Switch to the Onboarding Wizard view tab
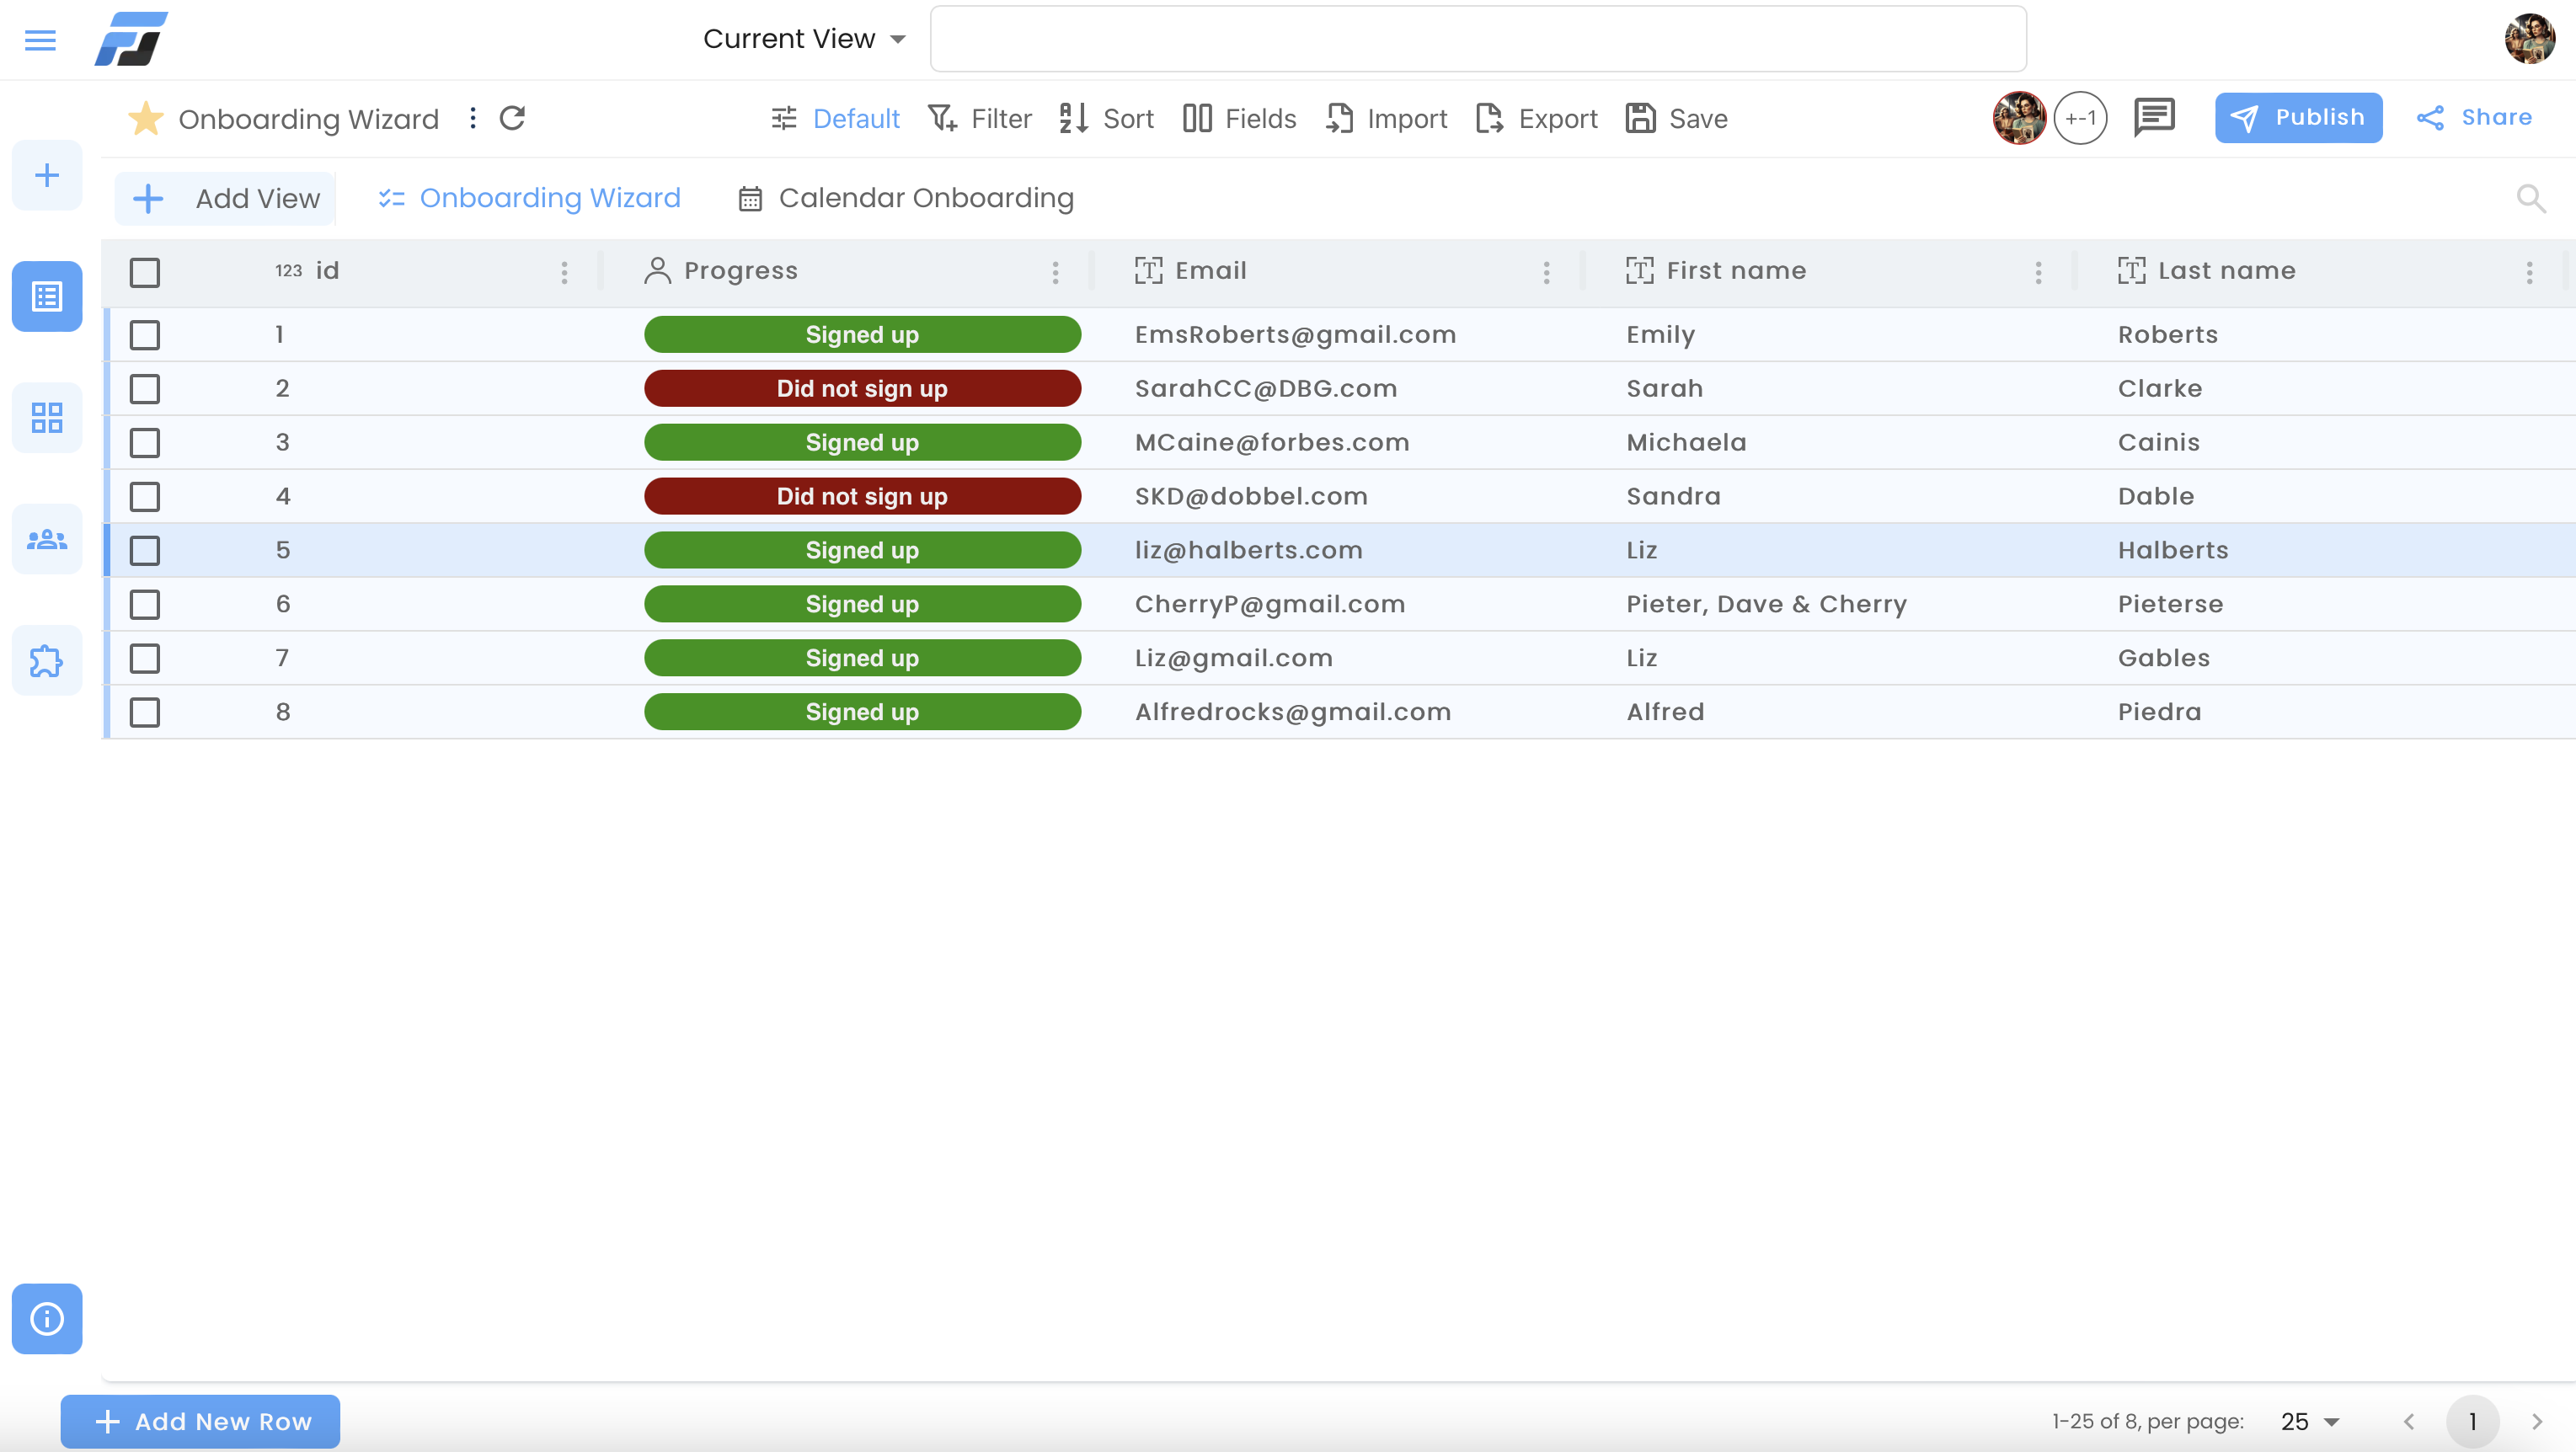This screenshot has height=1452, width=2576. tap(529, 198)
